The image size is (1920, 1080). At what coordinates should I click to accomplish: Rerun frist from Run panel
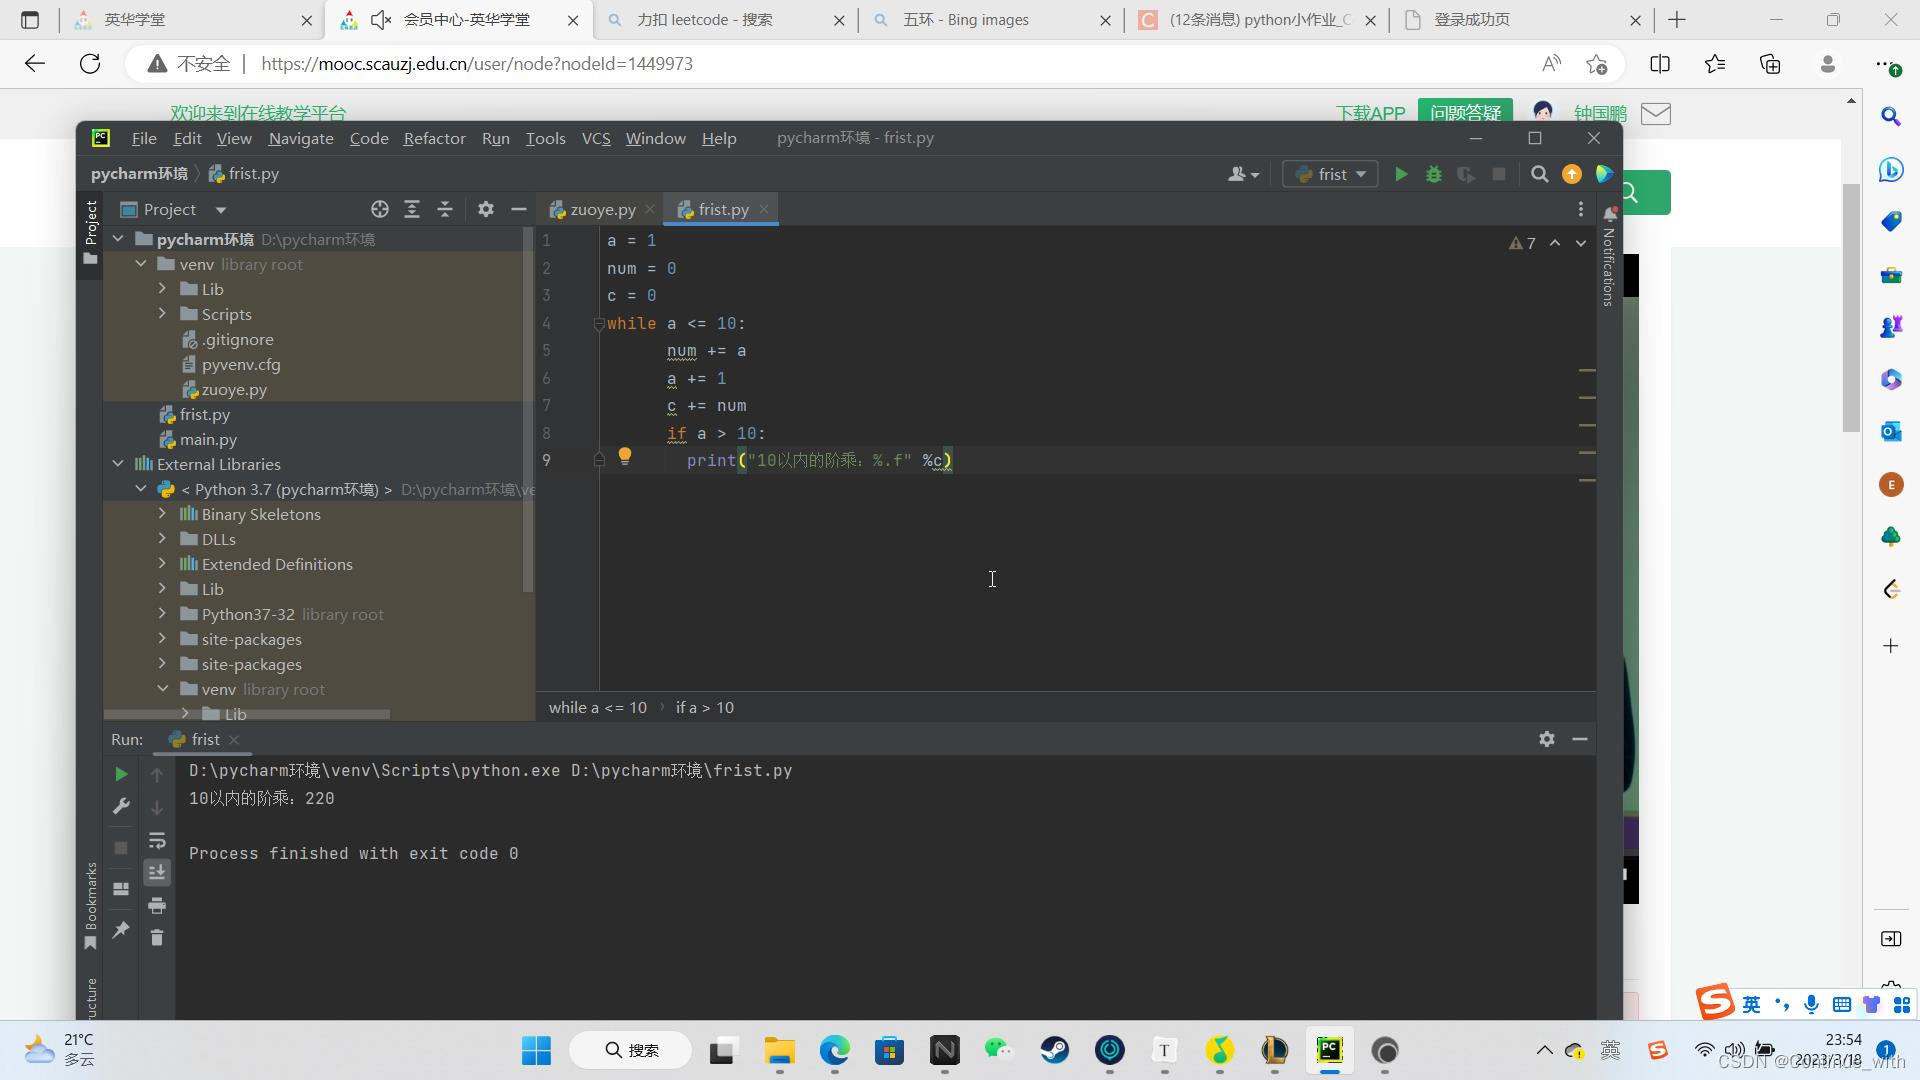[121, 774]
